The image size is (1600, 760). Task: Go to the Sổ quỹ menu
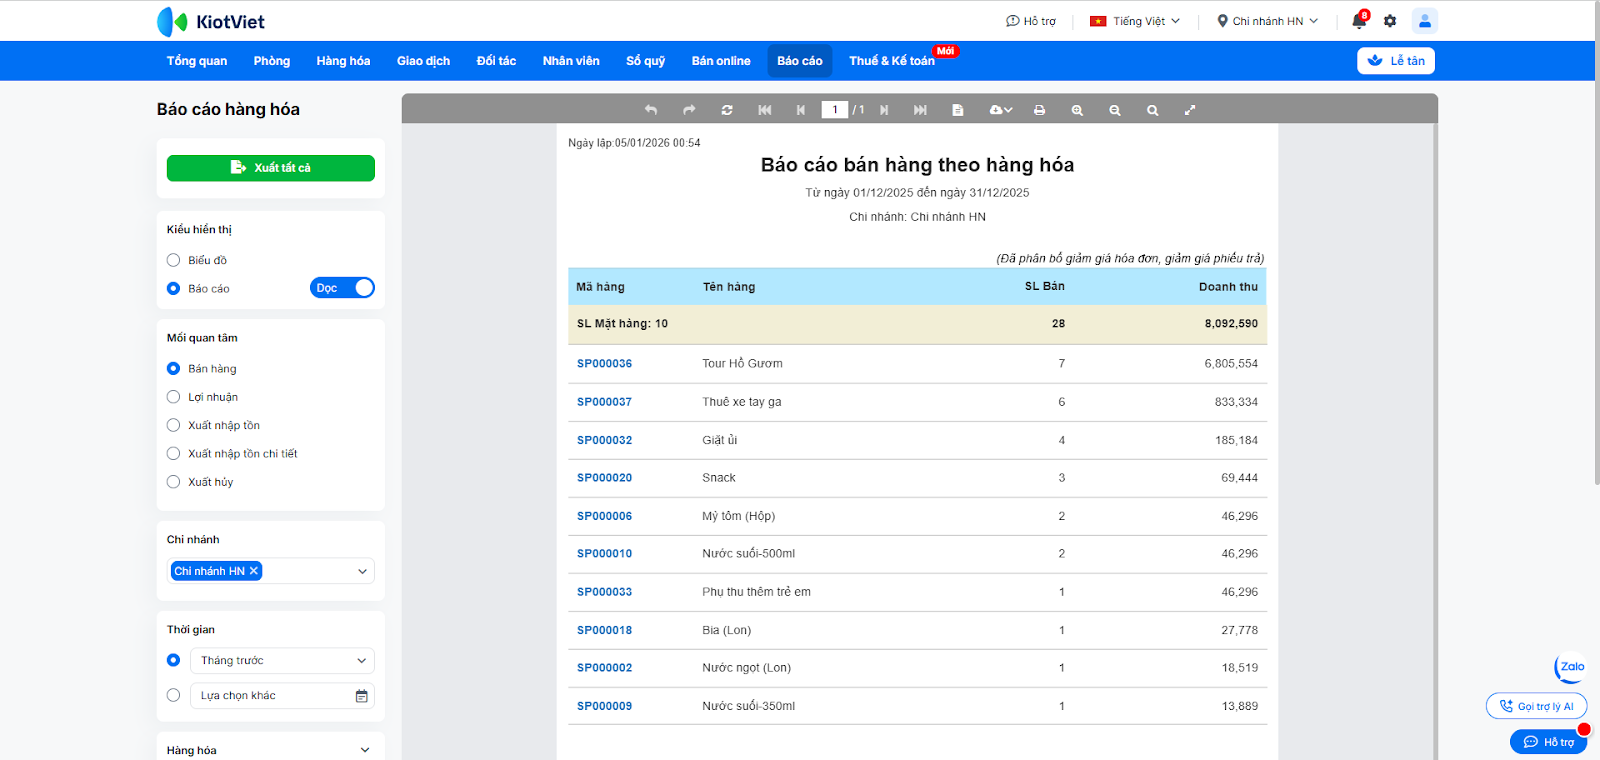[x=645, y=61]
